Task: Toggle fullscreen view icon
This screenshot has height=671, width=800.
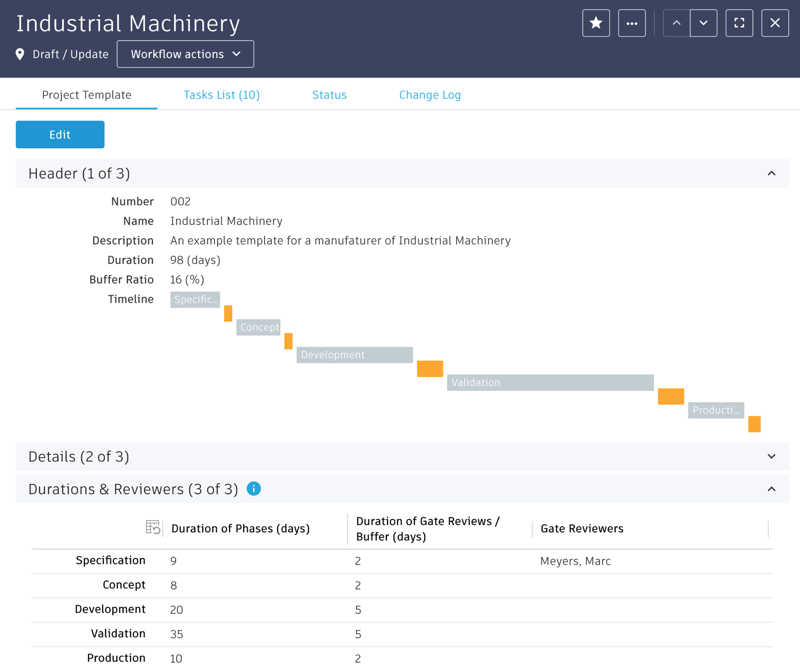Action: (x=739, y=23)
